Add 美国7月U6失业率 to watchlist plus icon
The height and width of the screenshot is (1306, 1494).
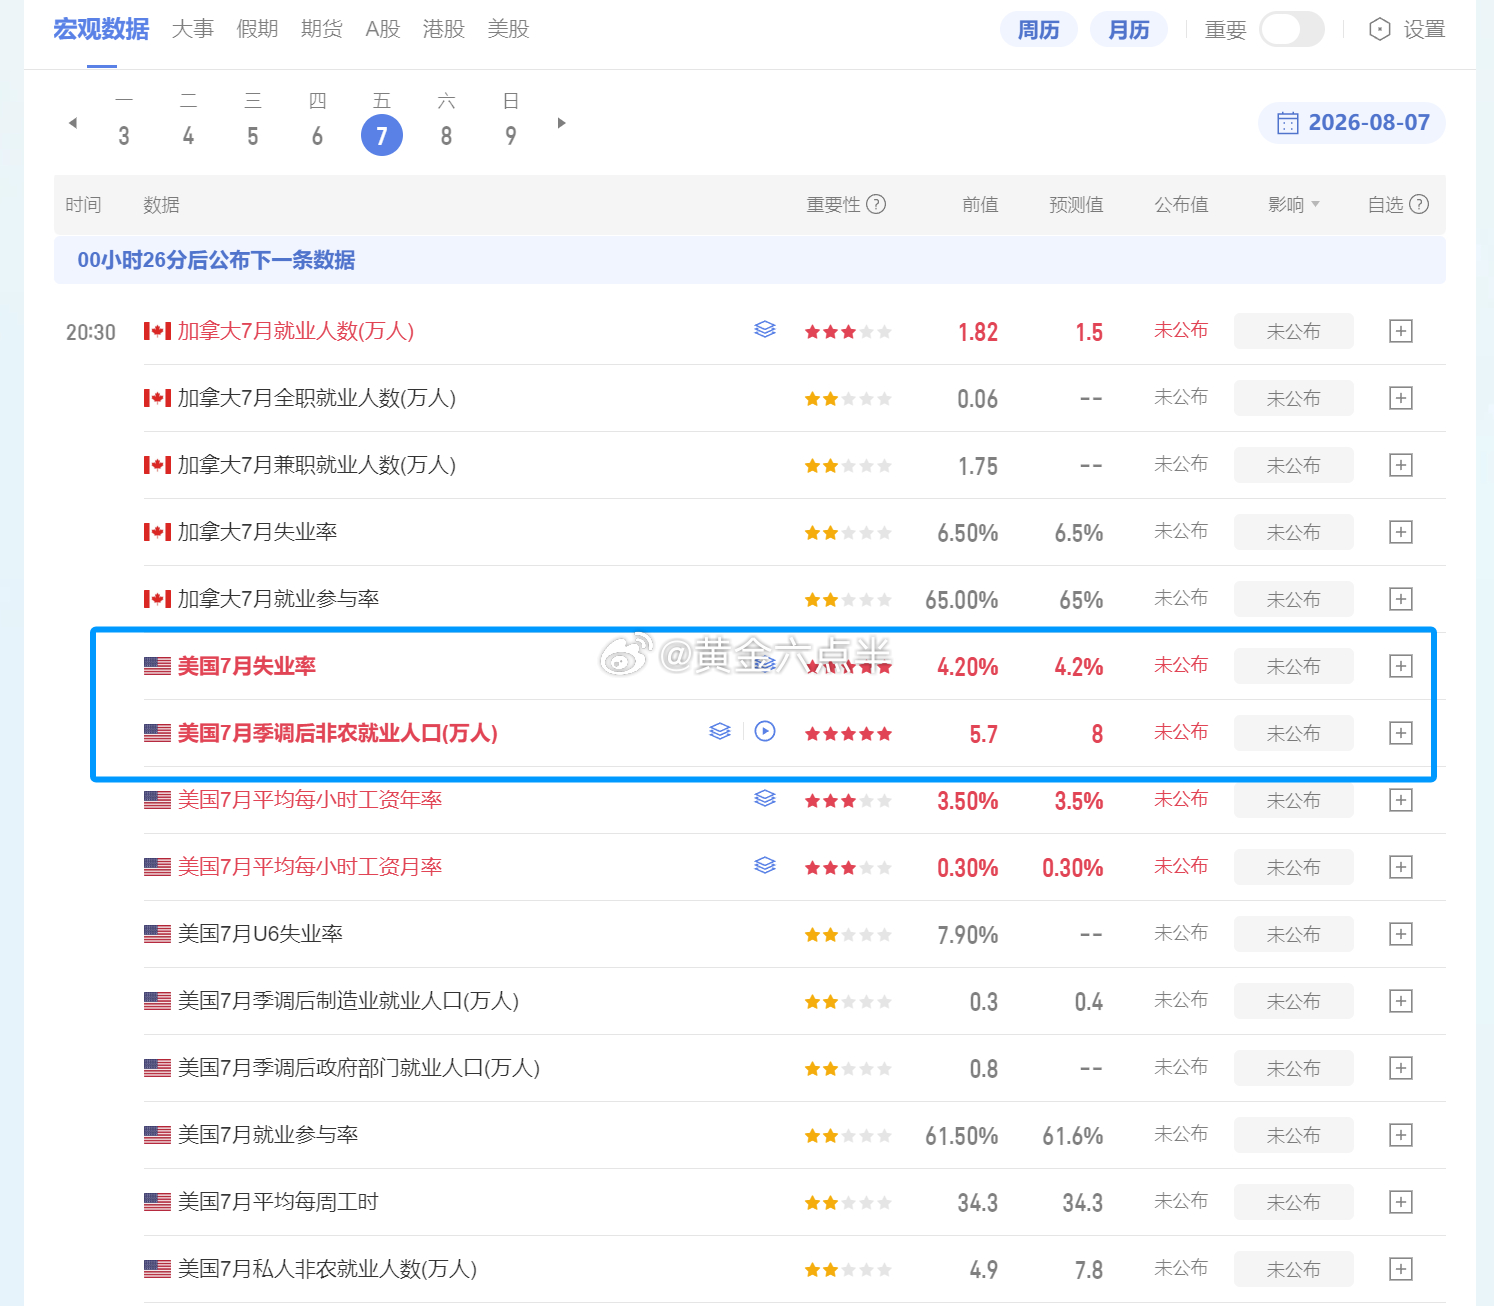[x=1401, y=934]
